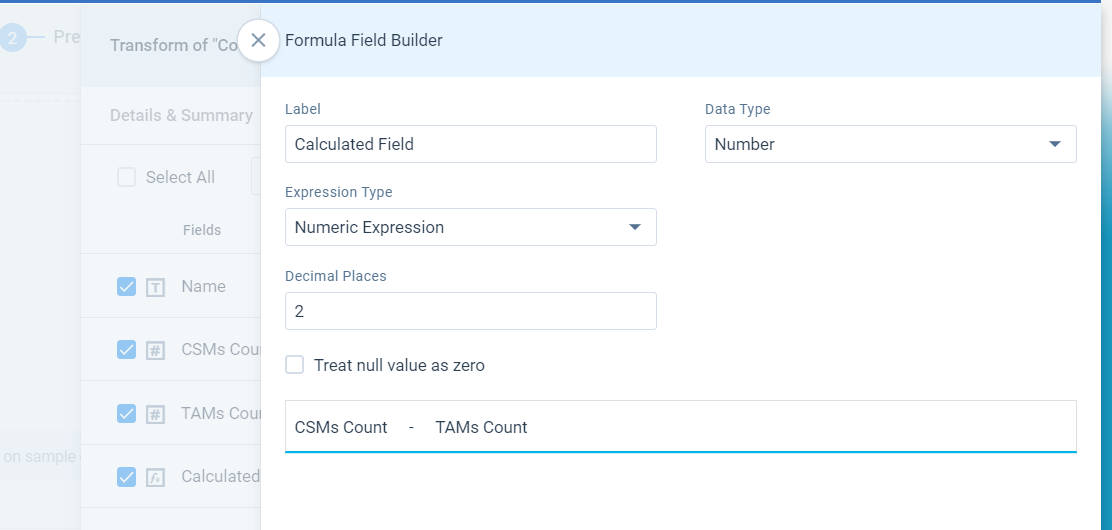Click the Decimal Places input field
Screen dimensions: 1112x530
click(471, 311)
